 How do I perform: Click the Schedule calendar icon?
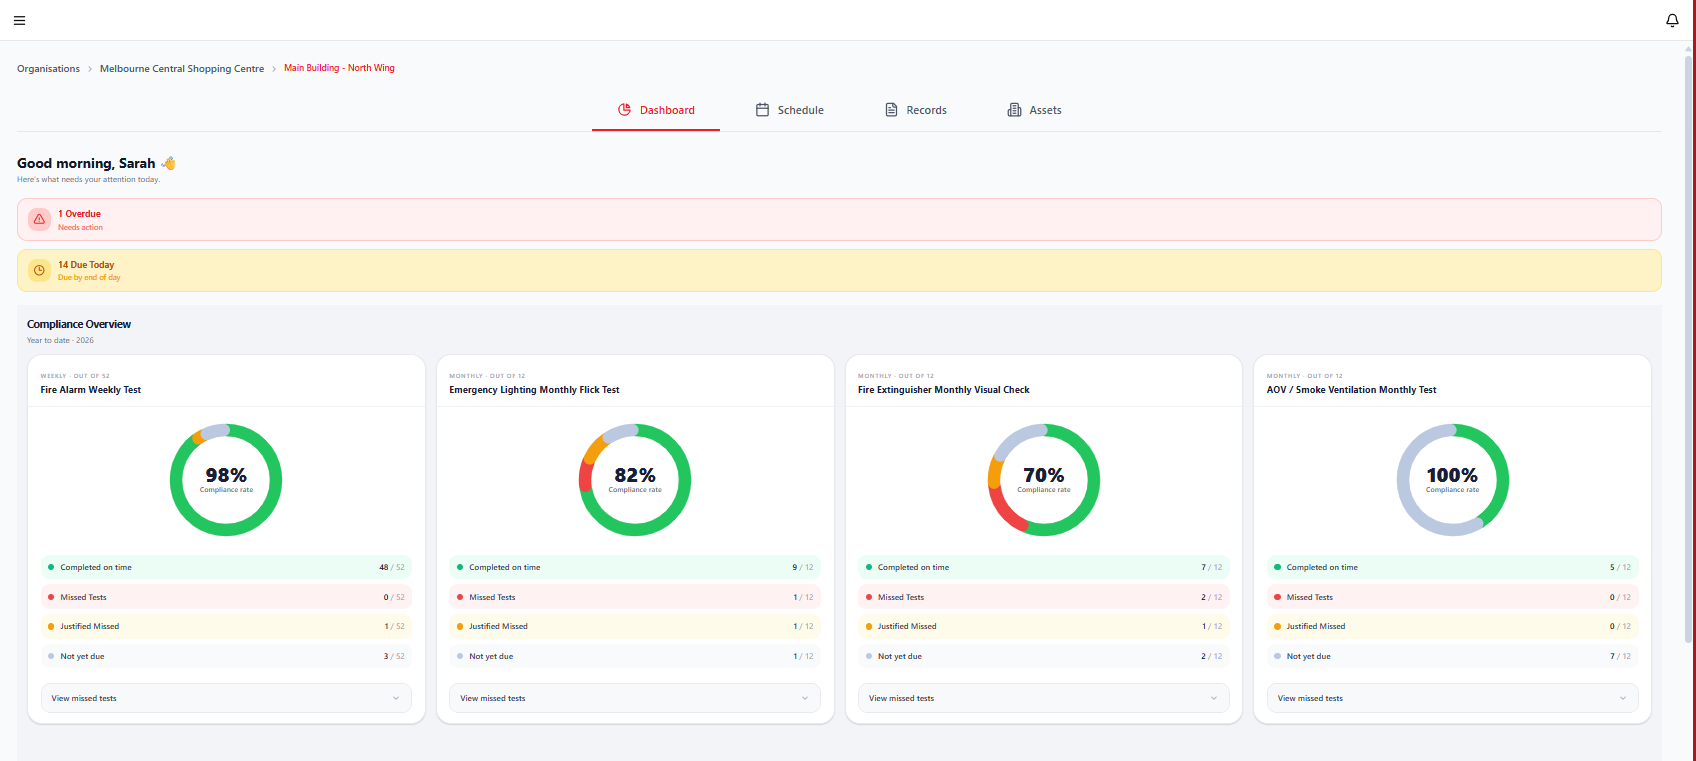[762, 110]
